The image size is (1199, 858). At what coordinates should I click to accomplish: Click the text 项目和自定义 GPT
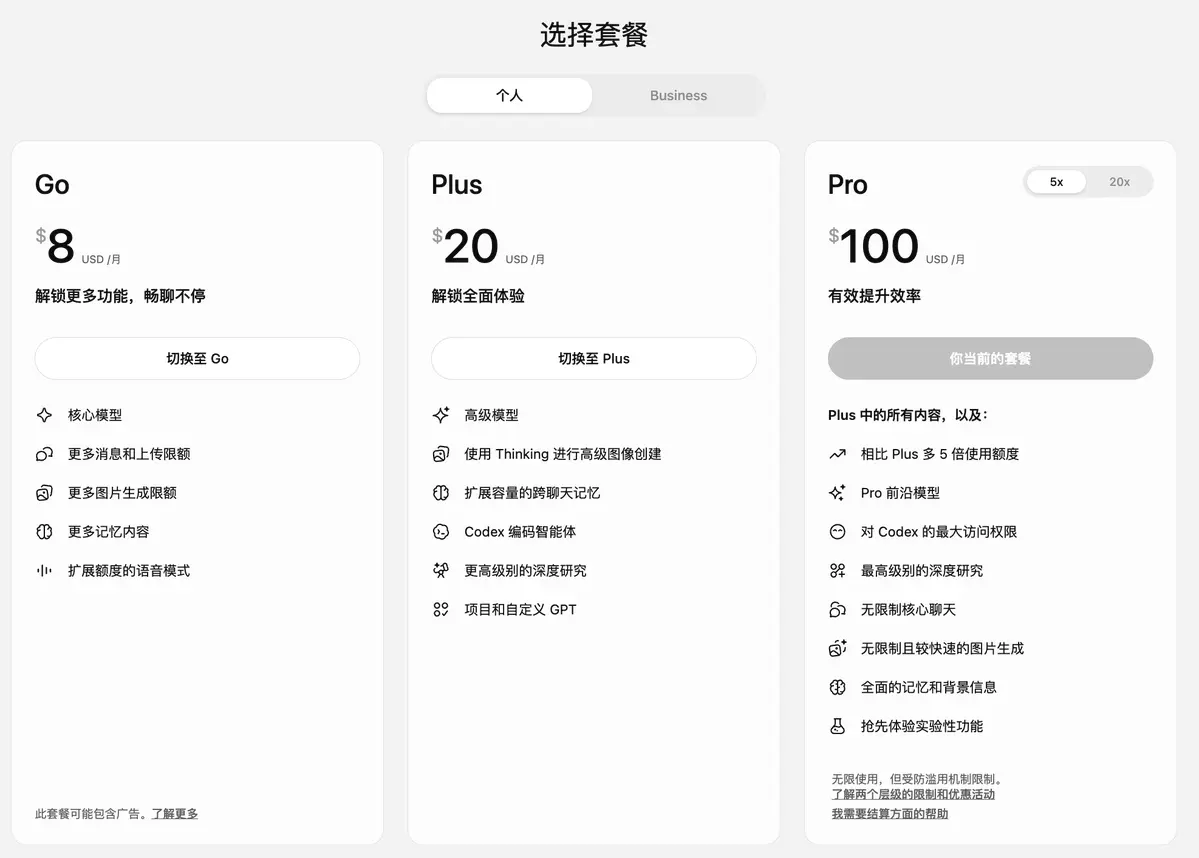(x=520, y=609)
